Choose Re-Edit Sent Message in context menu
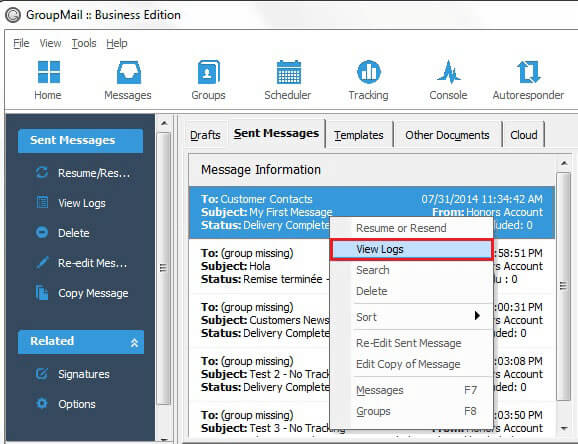 tap(411, 343)
